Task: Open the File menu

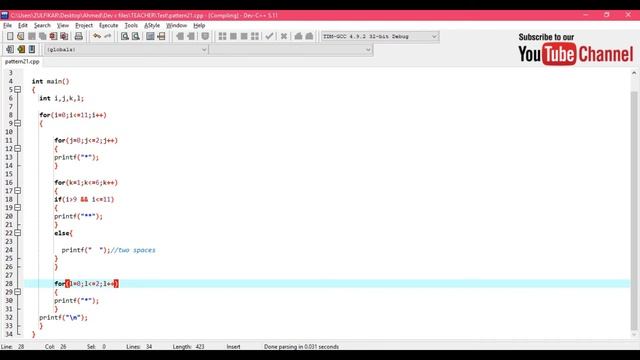Action: point(7,25)
